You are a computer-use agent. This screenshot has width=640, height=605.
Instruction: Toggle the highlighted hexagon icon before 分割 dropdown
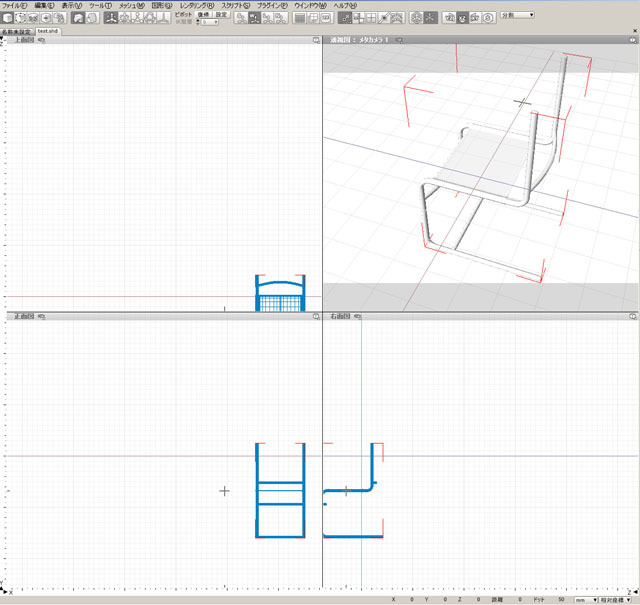462,18
